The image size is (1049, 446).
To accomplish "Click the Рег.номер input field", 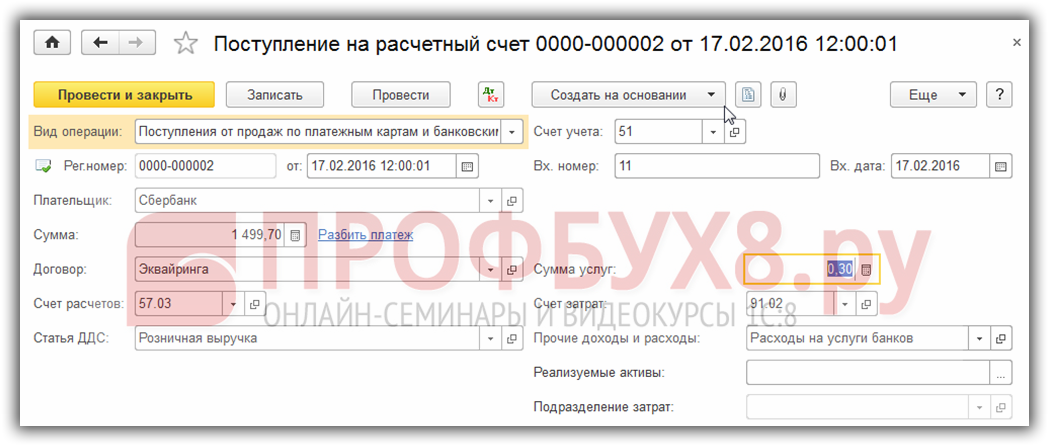I will point(205,166).
